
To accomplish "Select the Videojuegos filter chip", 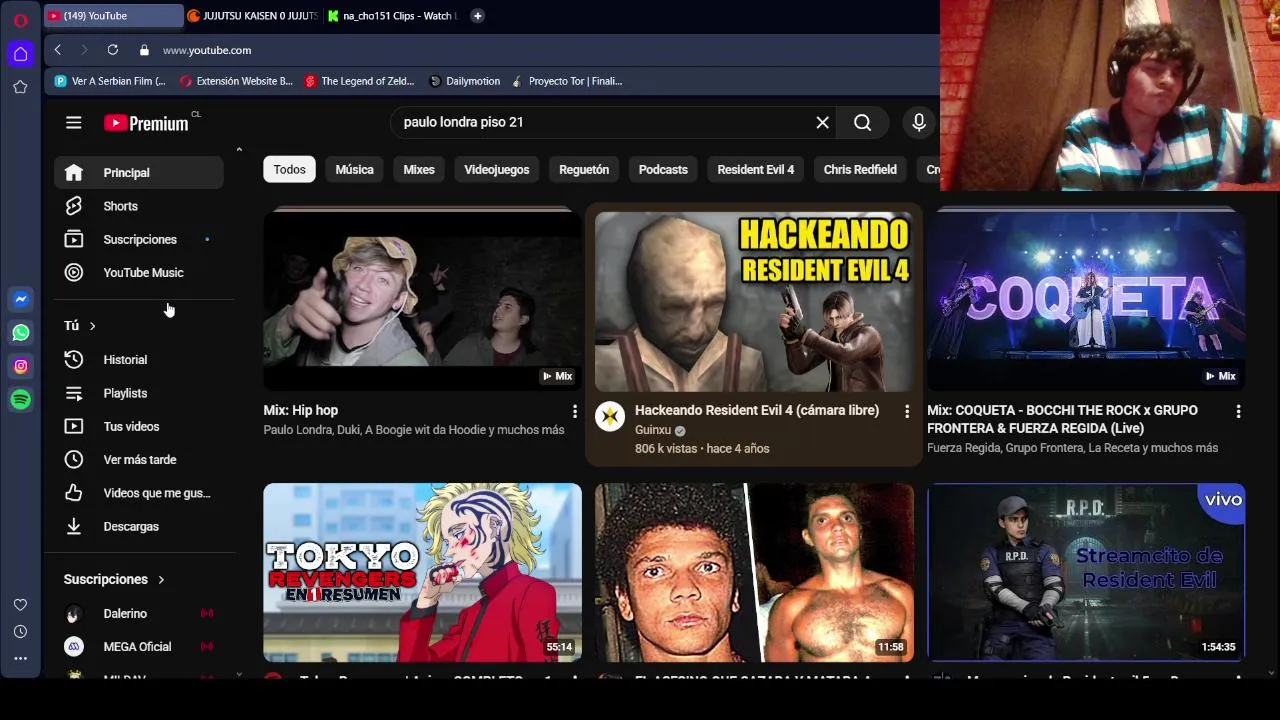I will (x=496, y=169).
